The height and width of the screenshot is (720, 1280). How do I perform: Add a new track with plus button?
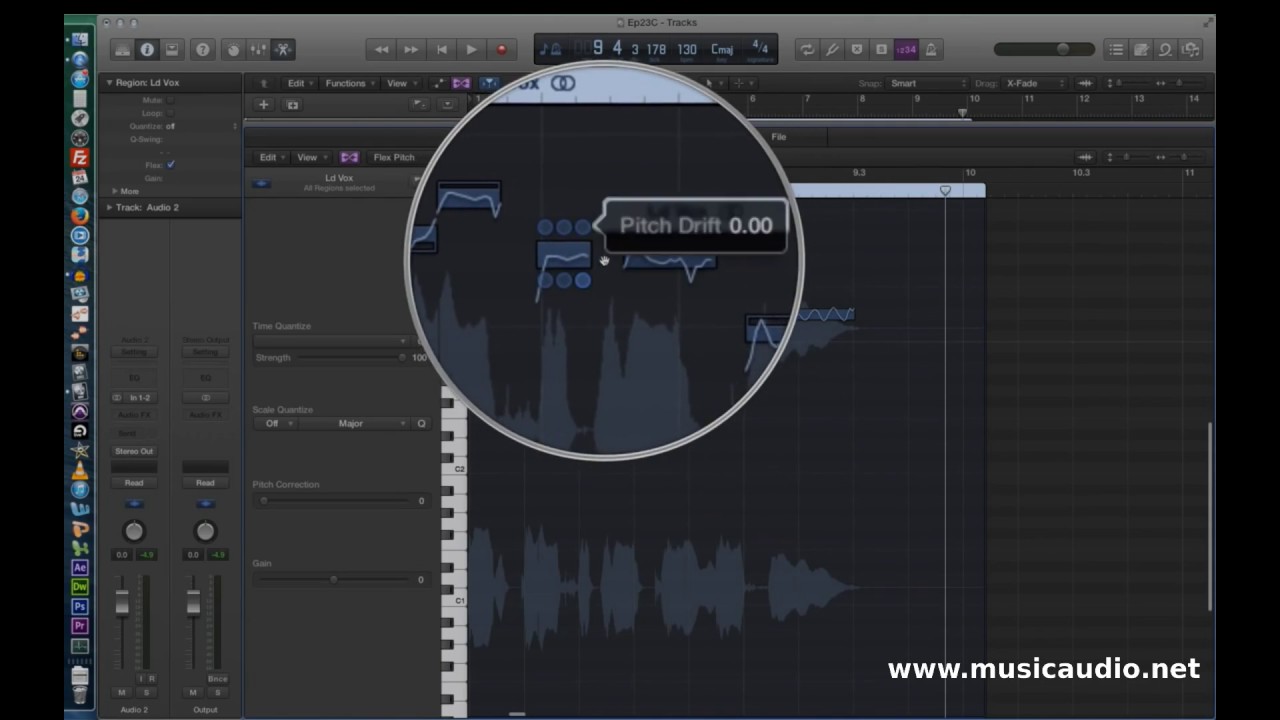click(264, 104)
